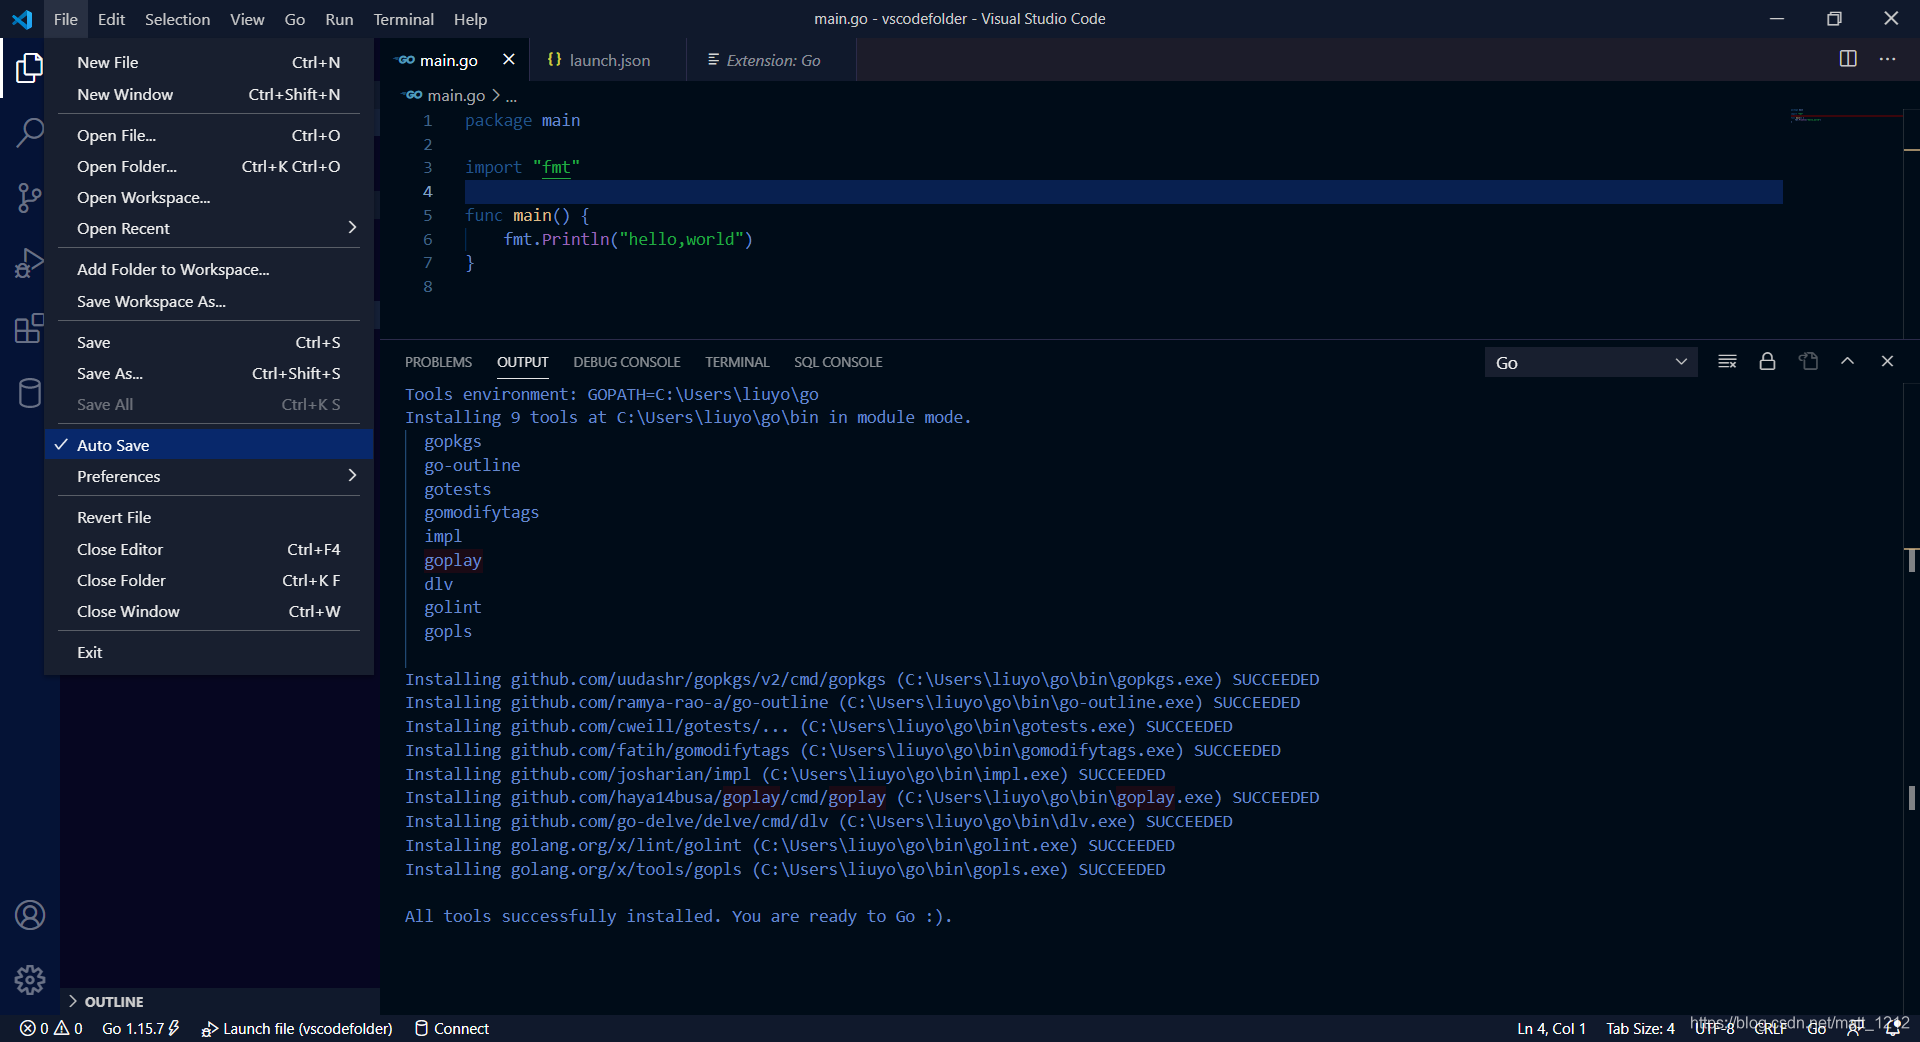Open notifications bell in status bar
This screenshot has height=1042, width=1920.
tap(1893, 1028)
